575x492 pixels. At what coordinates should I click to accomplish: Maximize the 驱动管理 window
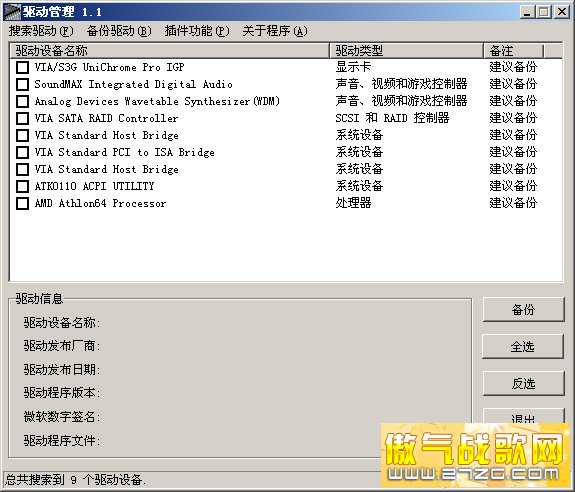click(x=544, y=12)
